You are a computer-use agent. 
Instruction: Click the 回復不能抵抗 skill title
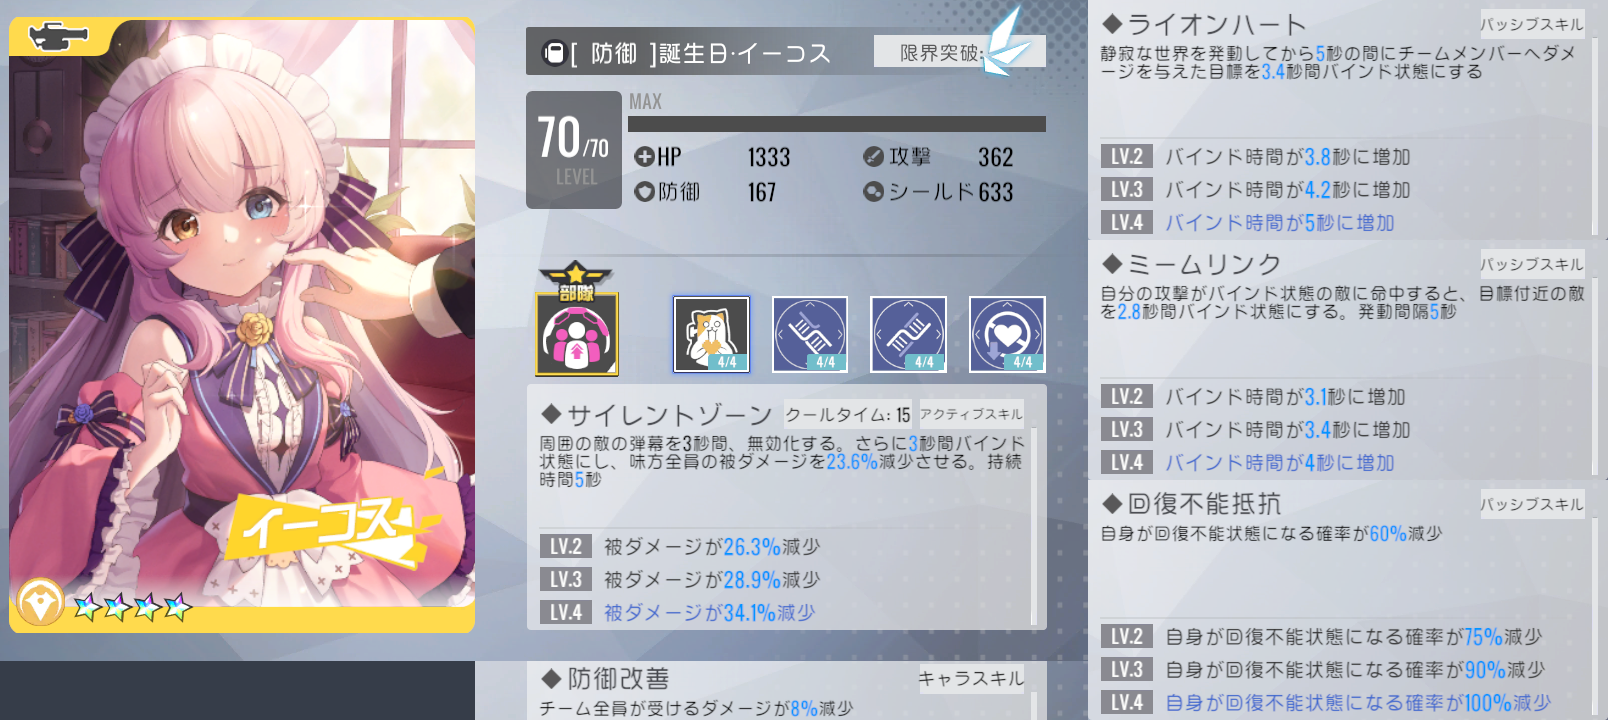(x=1204, y=504)
